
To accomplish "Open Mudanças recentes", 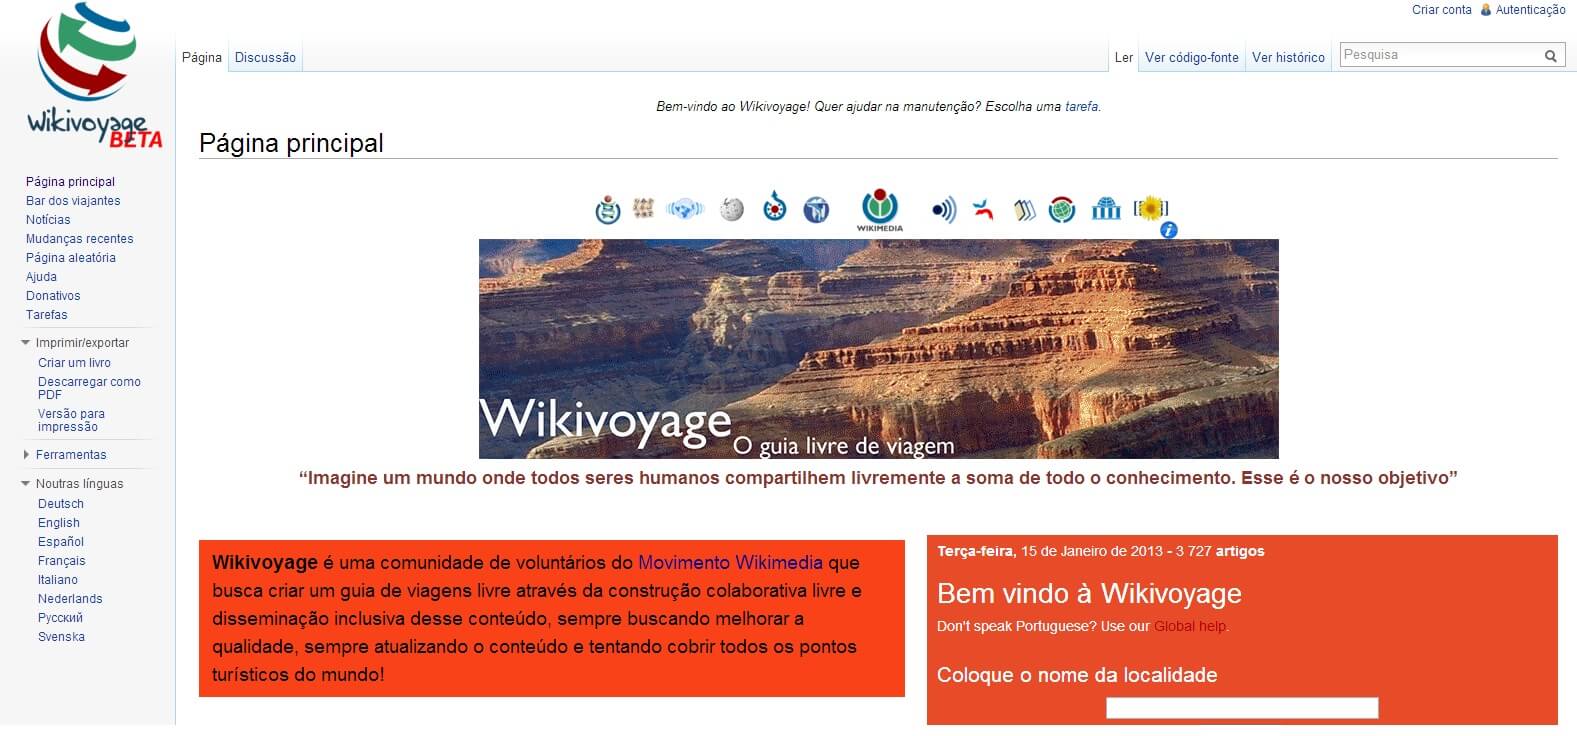I will [x=79, y=239].
